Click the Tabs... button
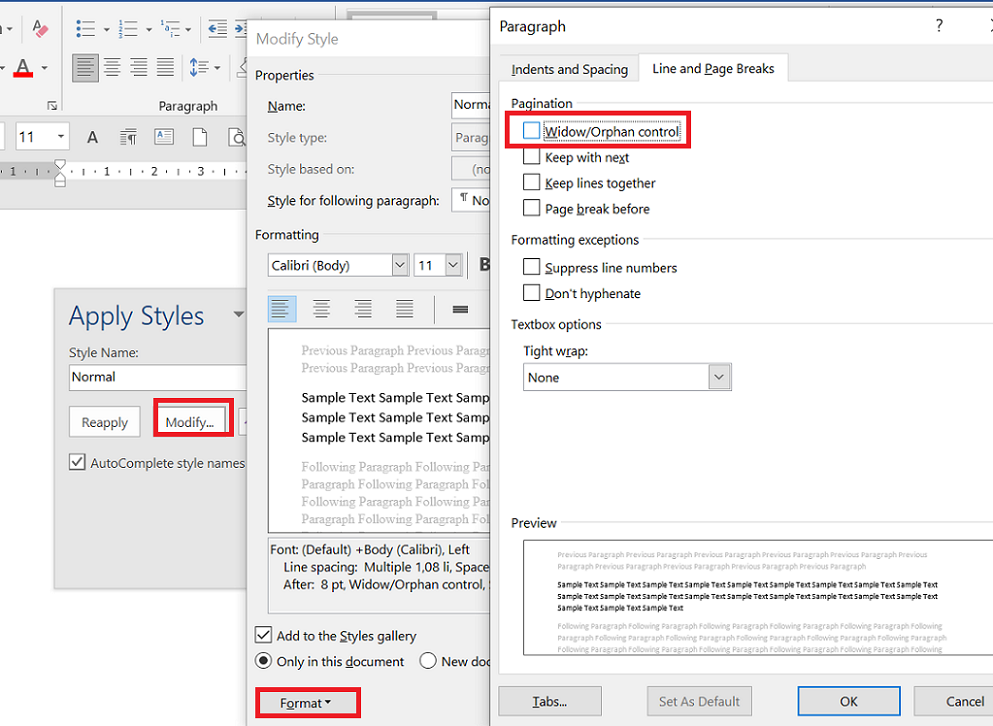Image resolution: width=993 pixels, height=726 pixels. 550,701
